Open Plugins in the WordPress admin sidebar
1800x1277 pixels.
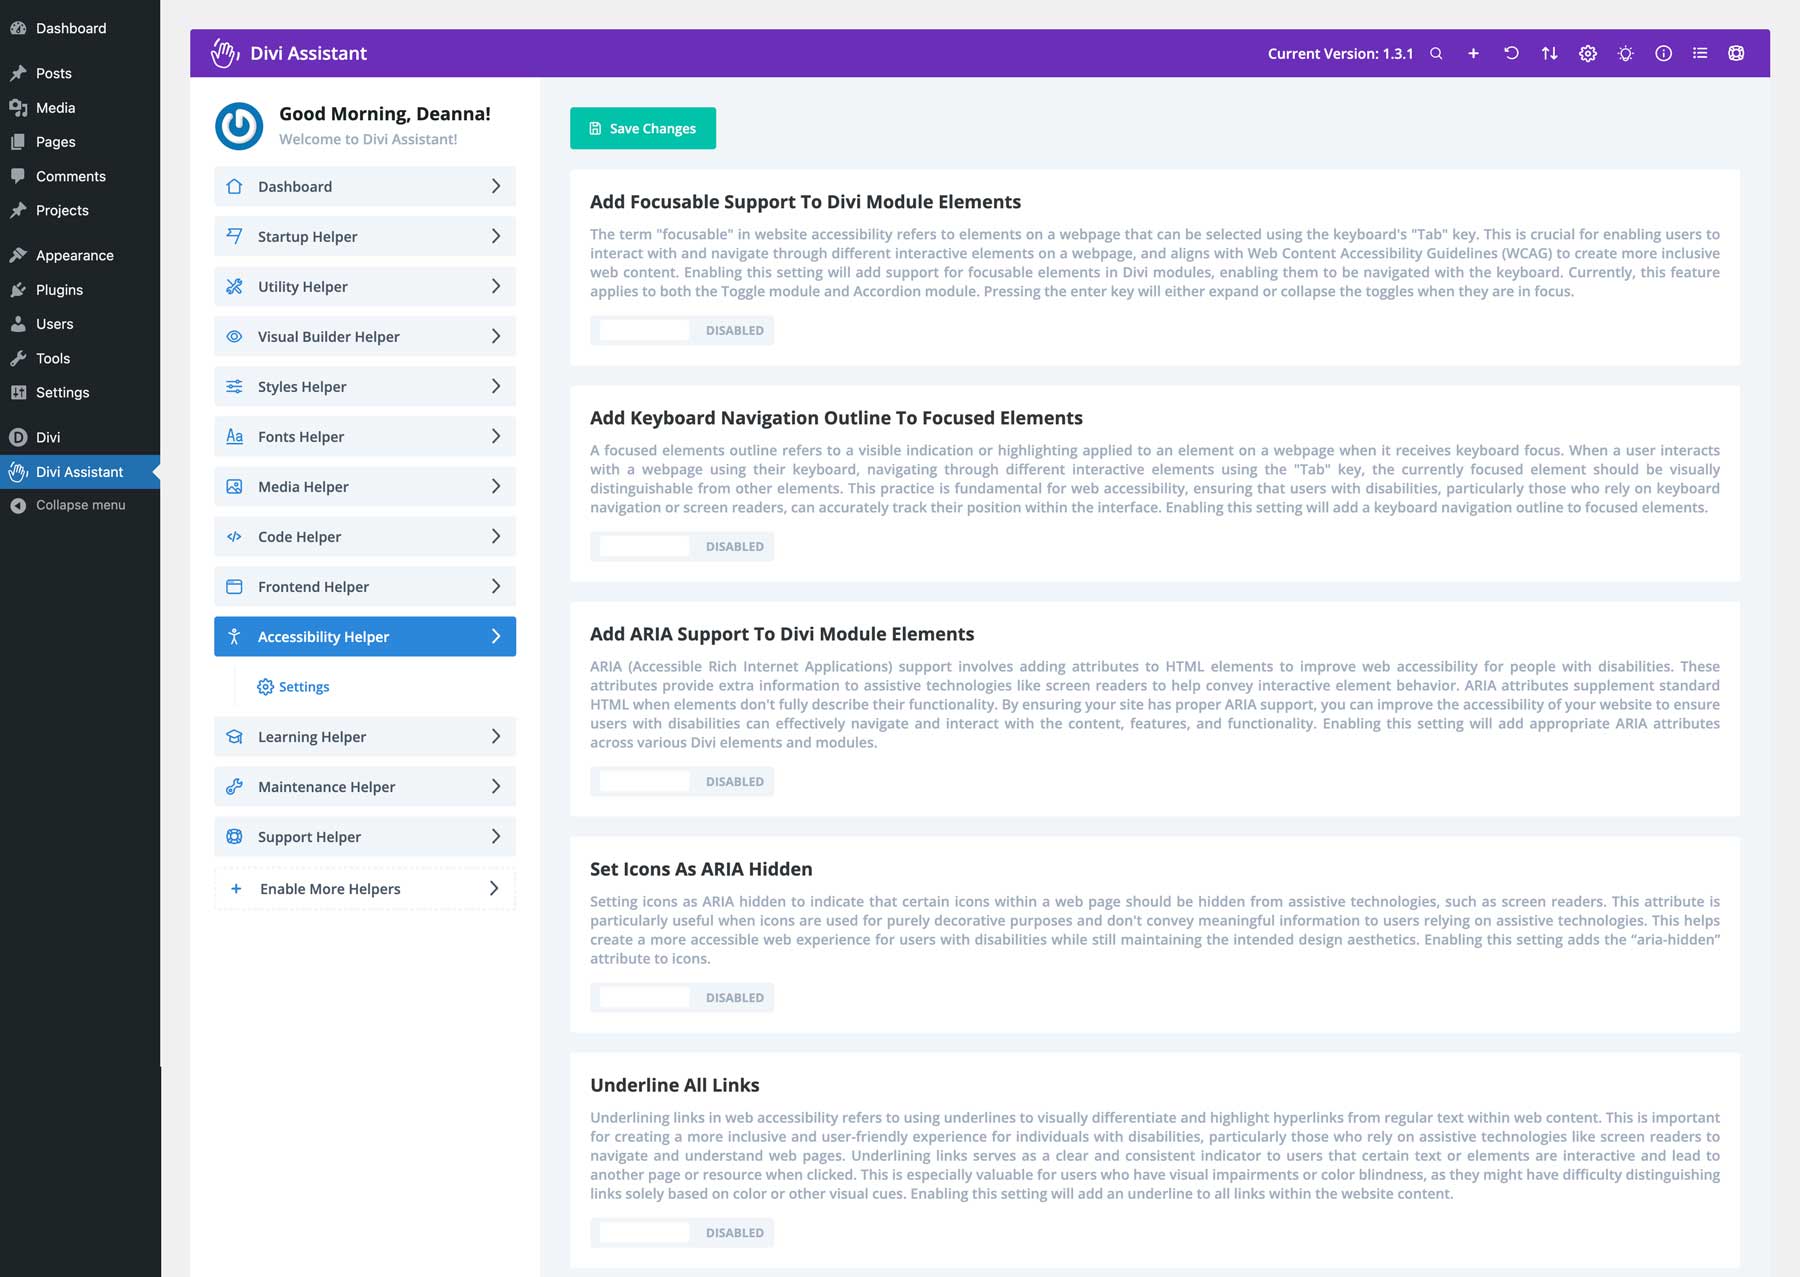[80, 290]
